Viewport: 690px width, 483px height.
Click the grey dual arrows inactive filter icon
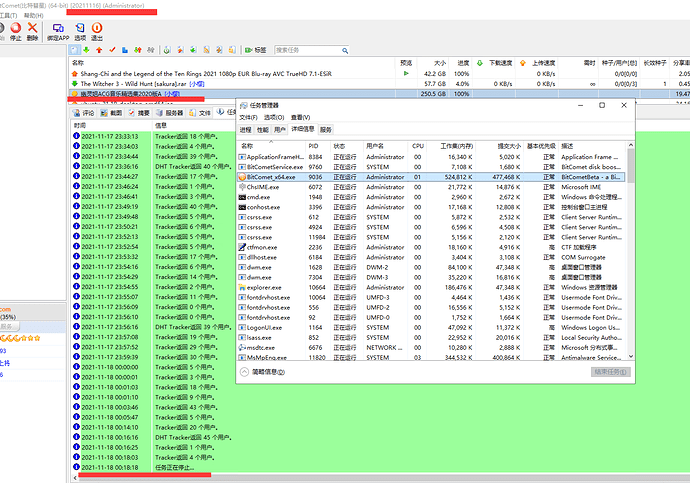(151, 50)
